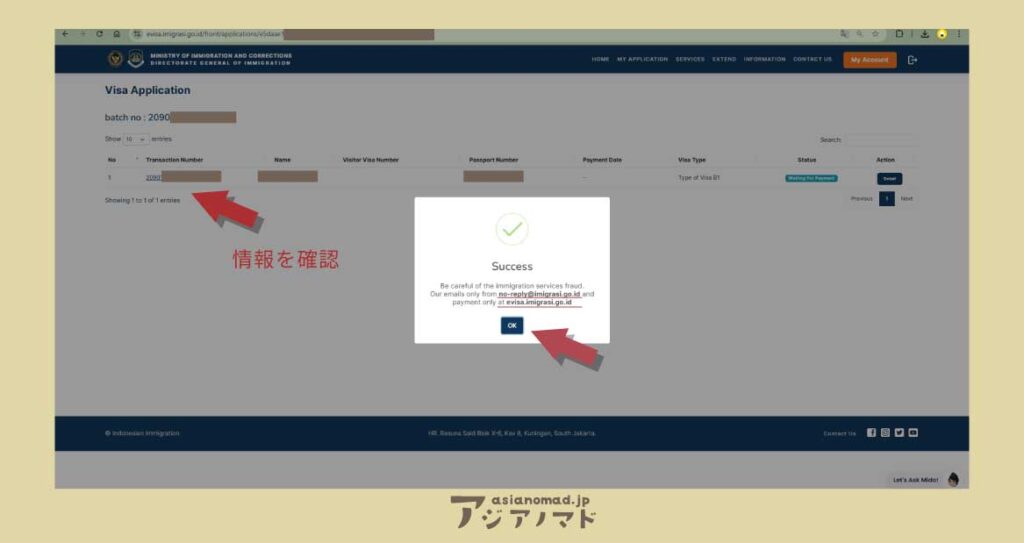Click the Search input field
The image size is (1024, 543).
(x=880, y=140)
